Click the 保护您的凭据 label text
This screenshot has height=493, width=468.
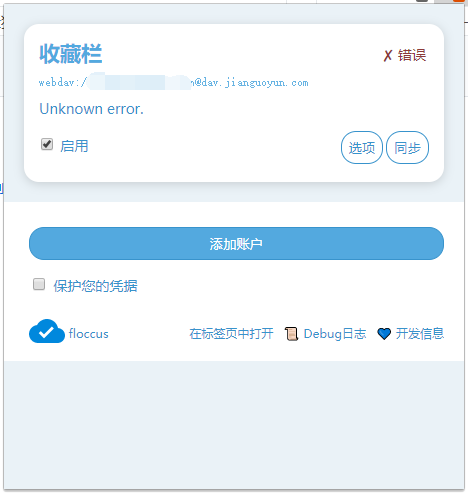click(x=96, y=286)
